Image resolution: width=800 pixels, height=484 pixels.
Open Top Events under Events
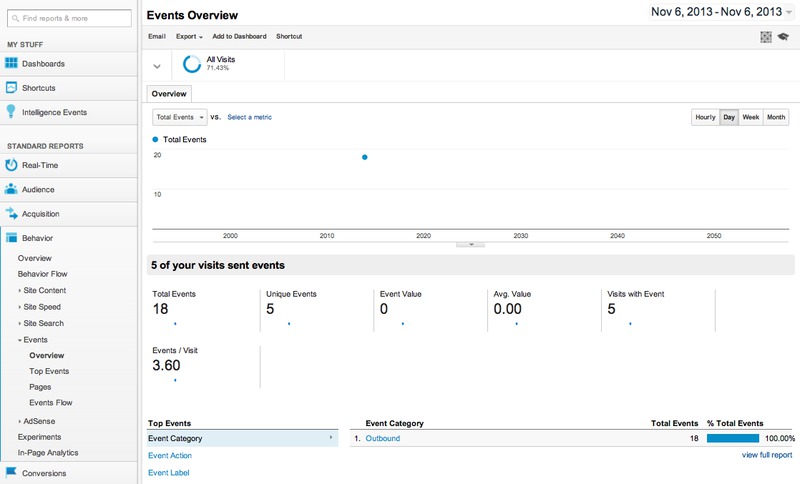coord(49,371)
